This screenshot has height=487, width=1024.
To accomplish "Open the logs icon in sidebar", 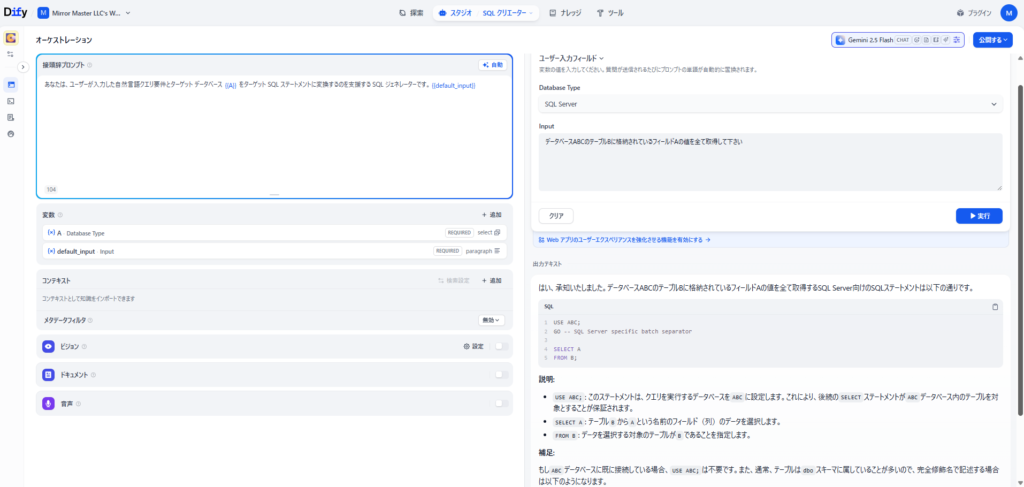I will [10, 118].
